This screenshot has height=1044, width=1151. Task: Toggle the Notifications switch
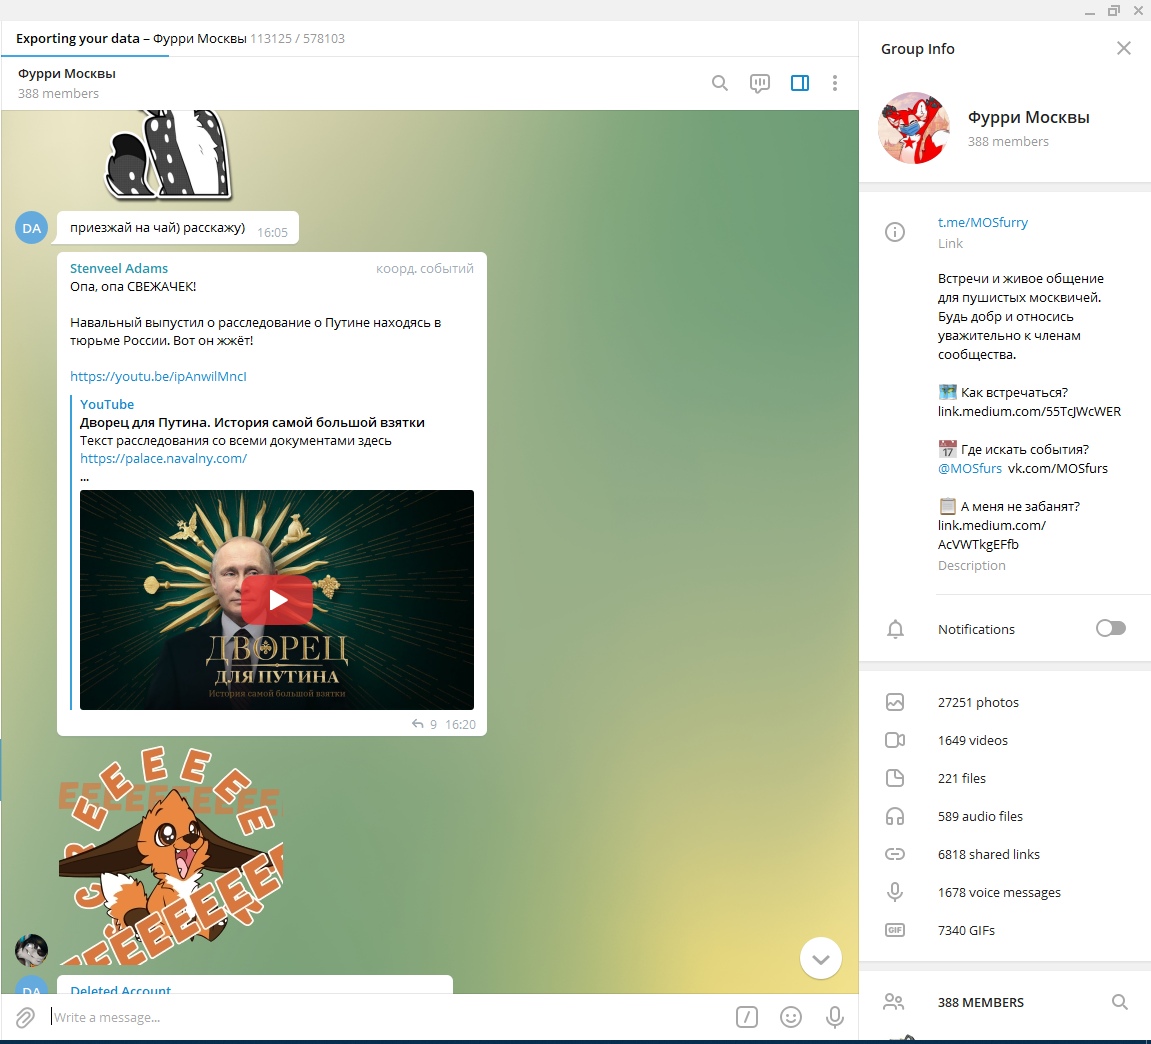click(x=1110, y=628)
